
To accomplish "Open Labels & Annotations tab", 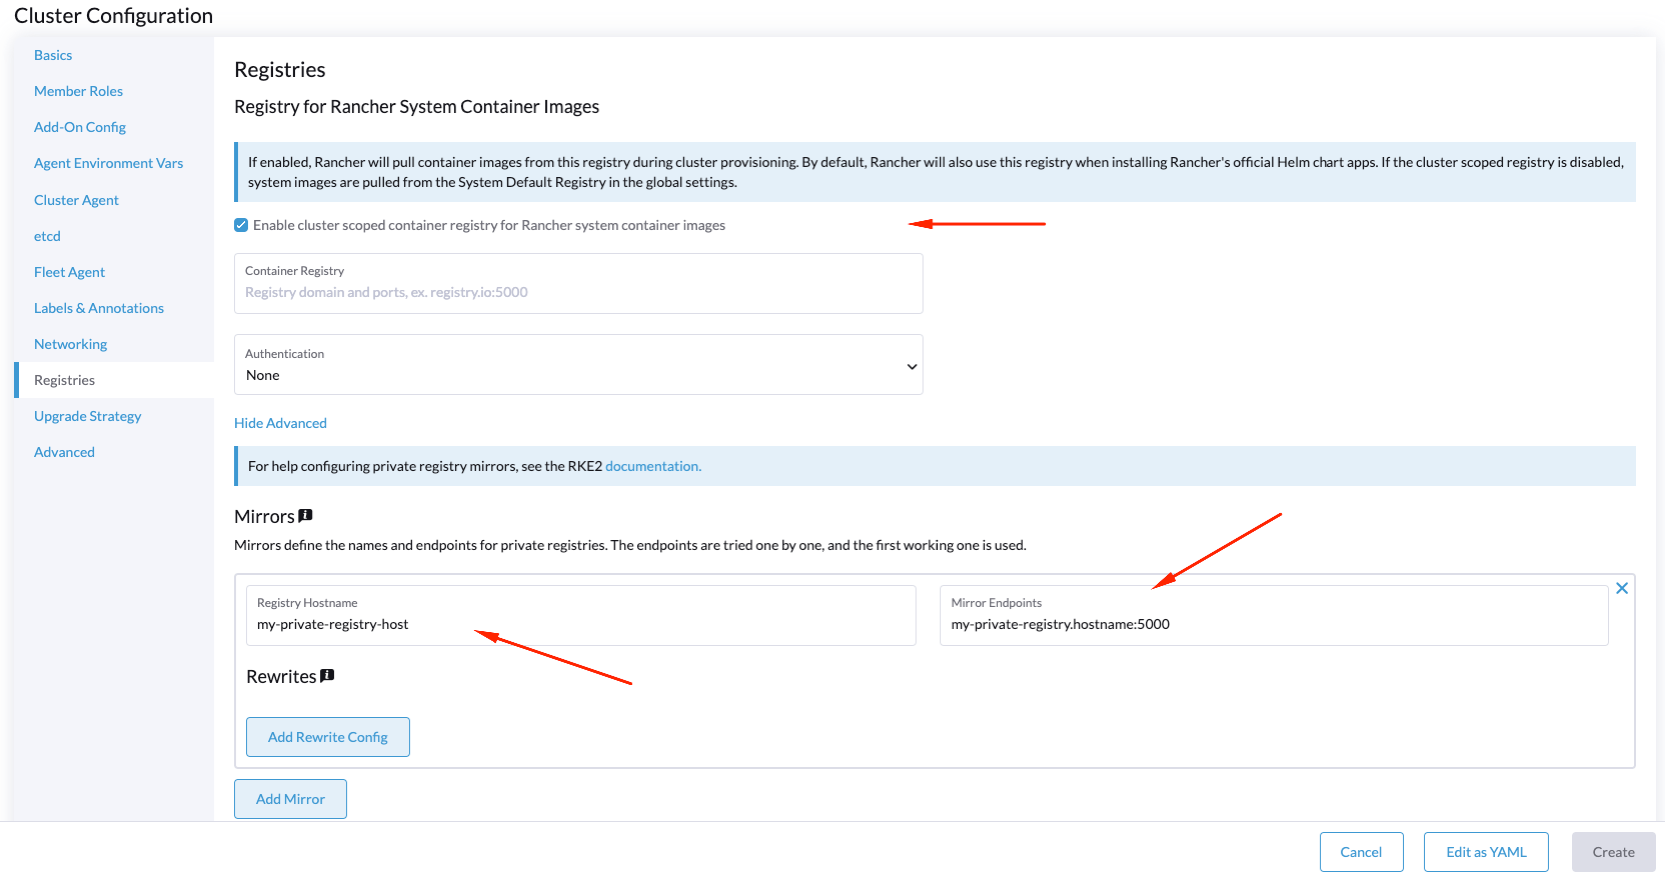I will pos(99,308).
